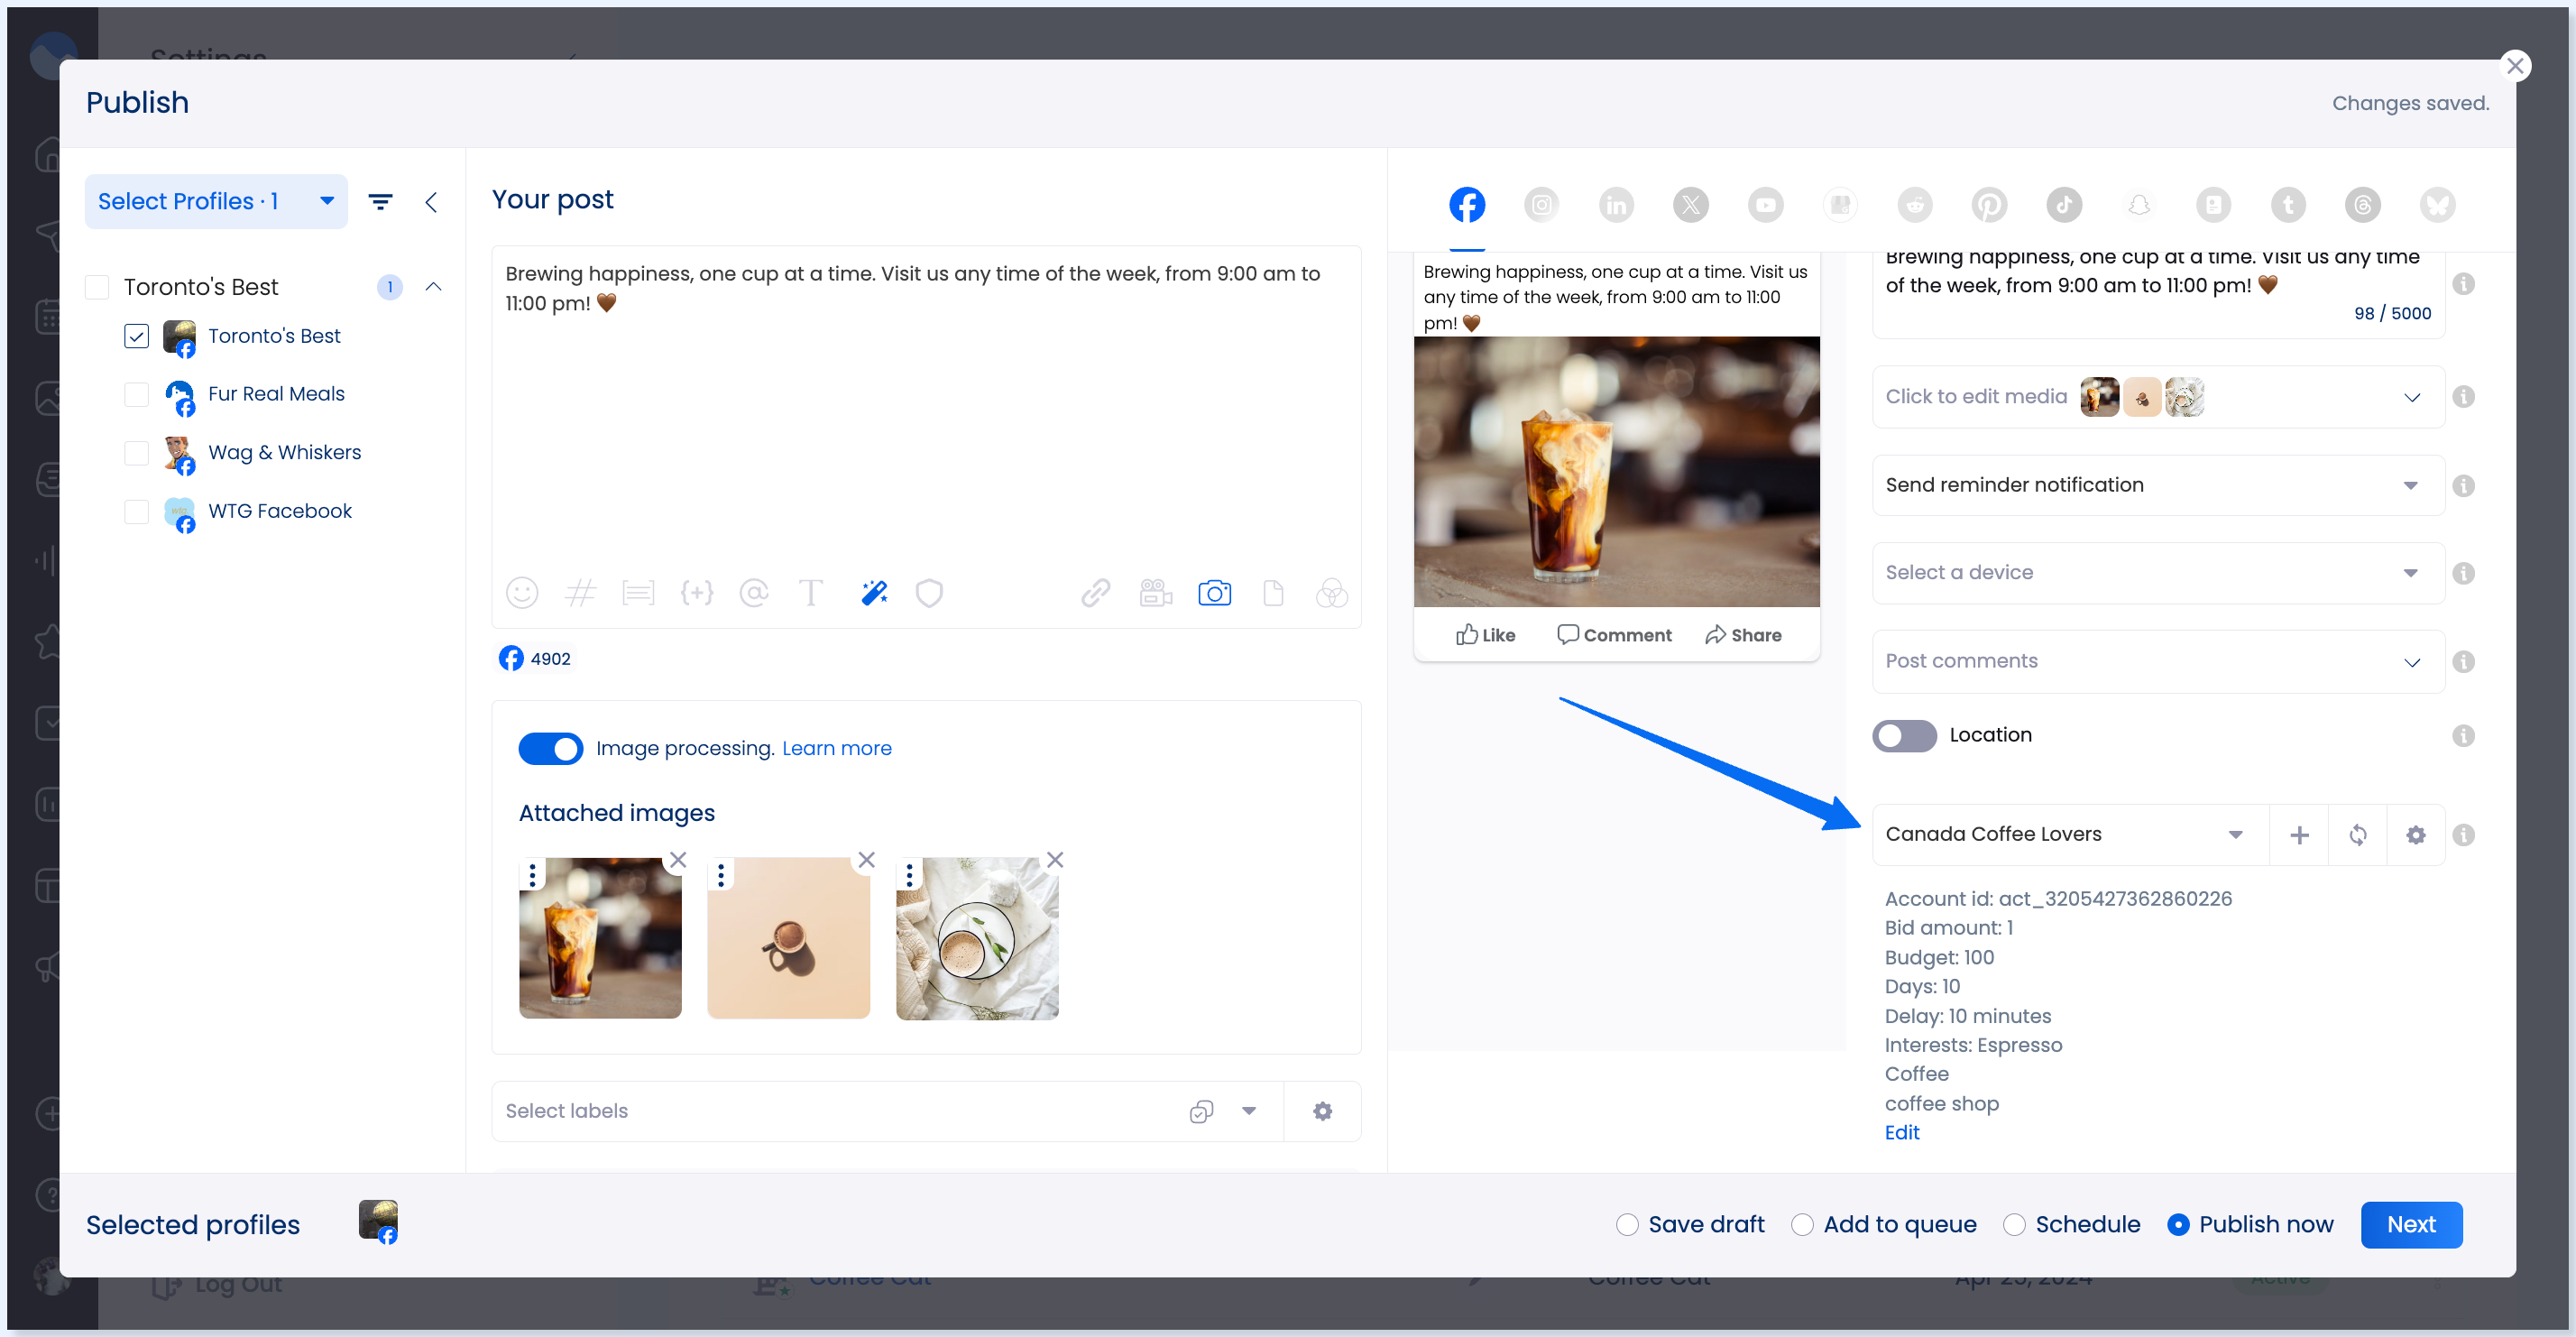Select the Publish now option
The image size is (2576, 1337).
2178,1225
